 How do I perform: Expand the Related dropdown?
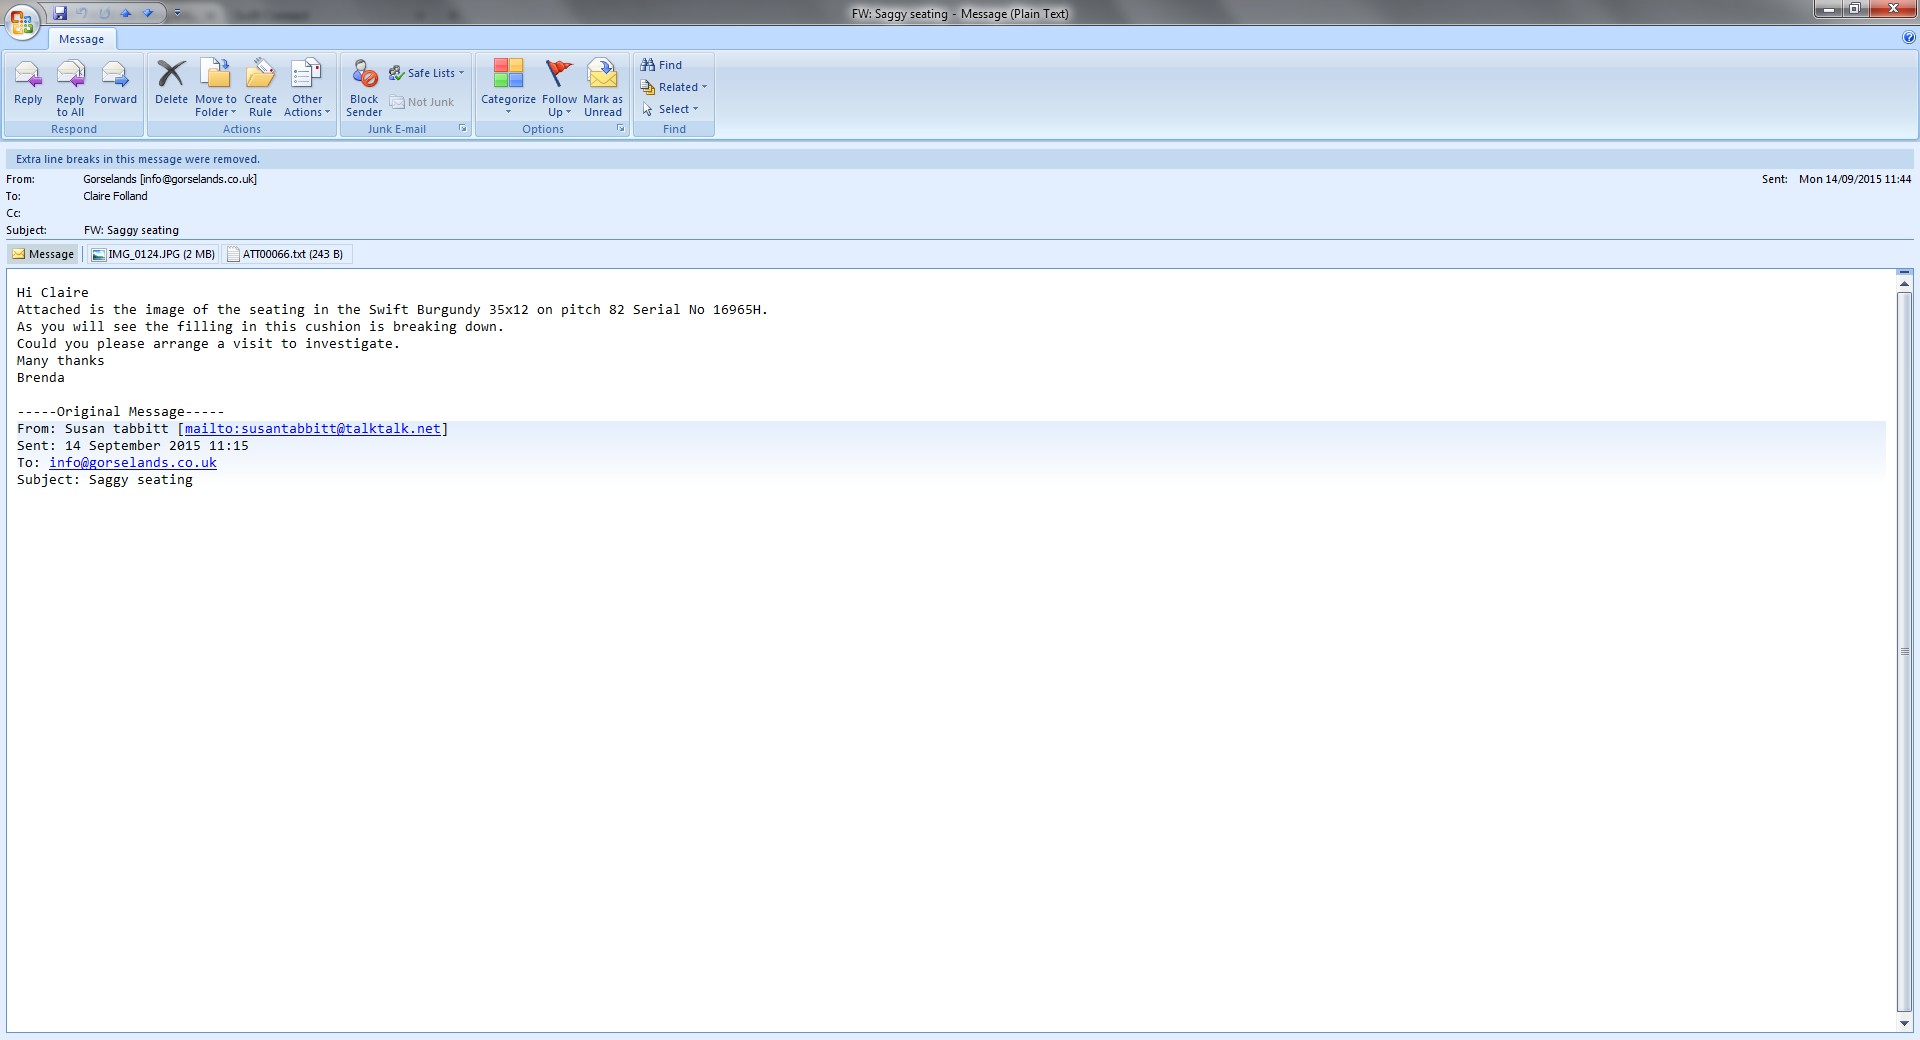pos(674,87)
